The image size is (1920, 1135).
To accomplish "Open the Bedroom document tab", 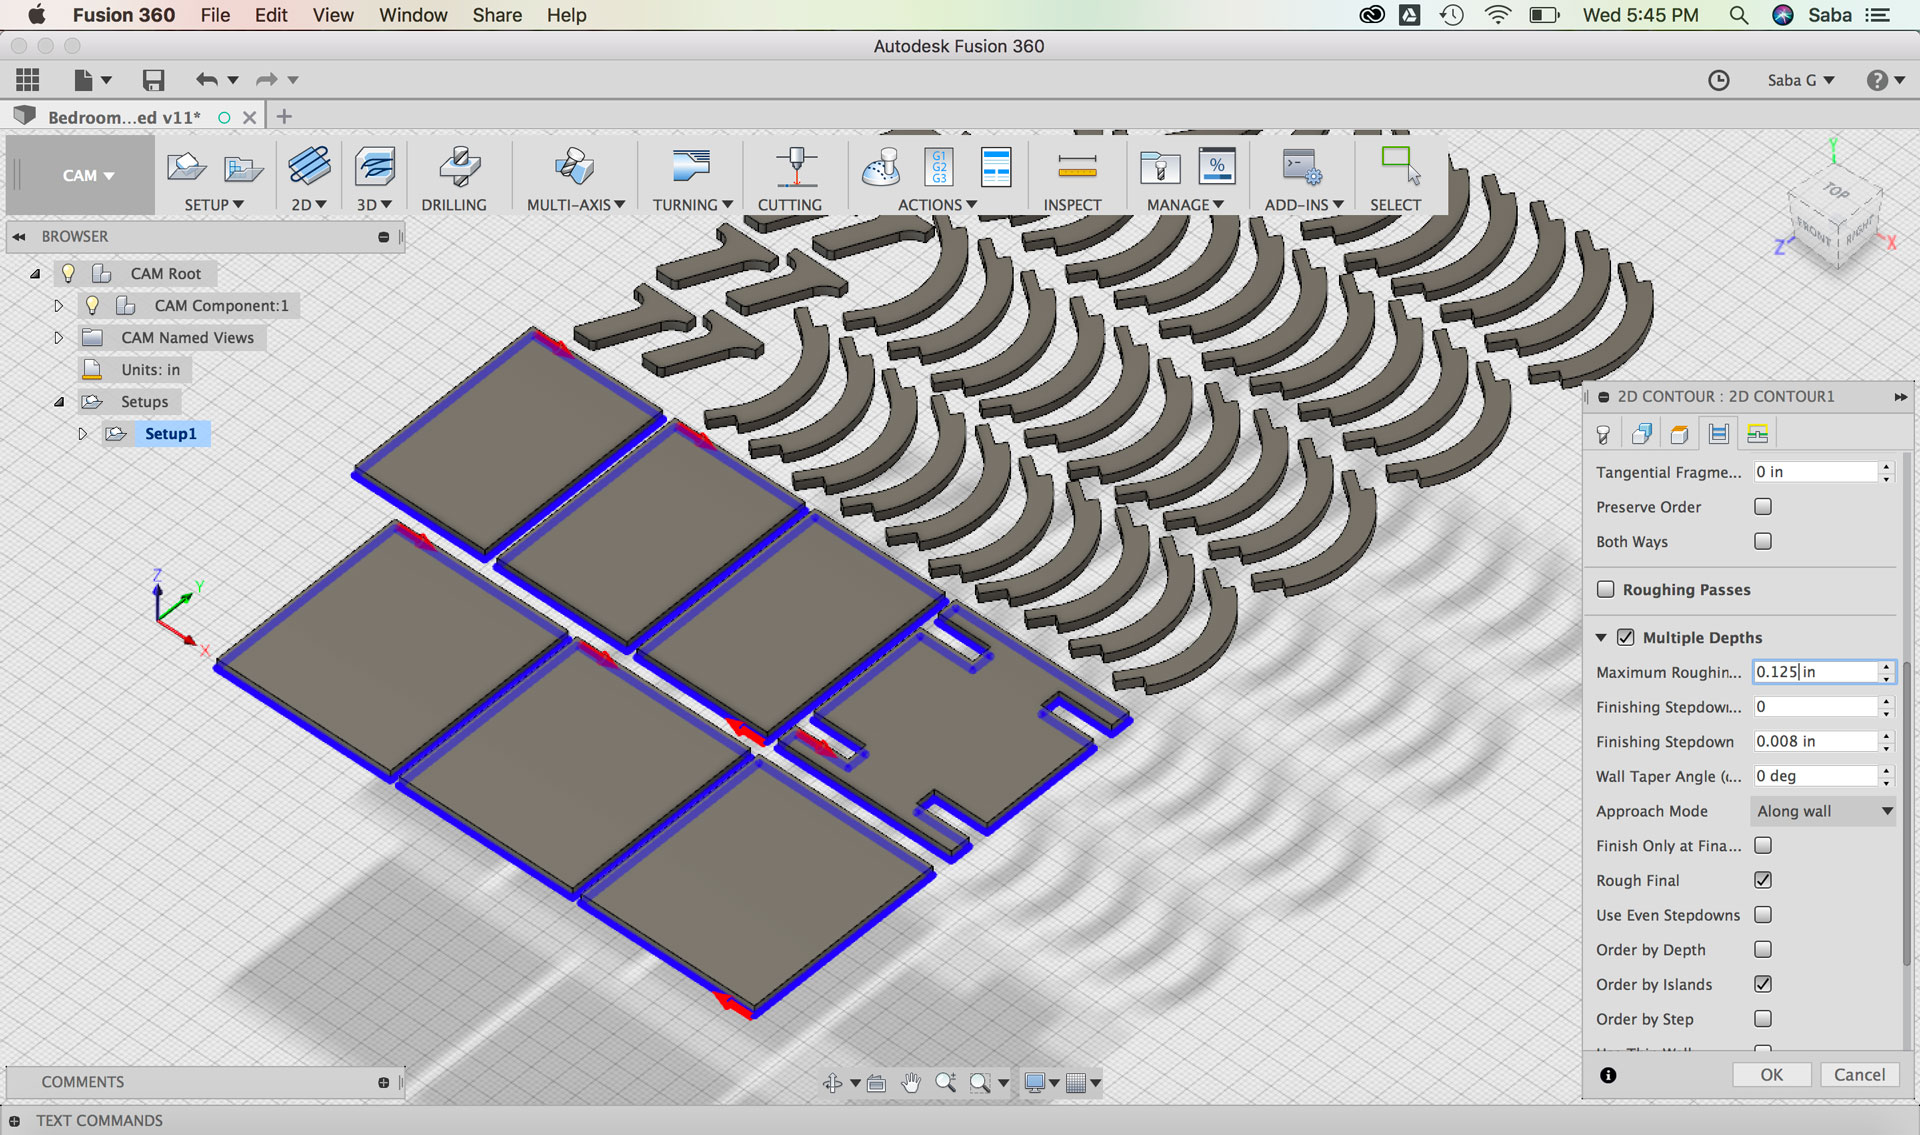I will (124, 117).
